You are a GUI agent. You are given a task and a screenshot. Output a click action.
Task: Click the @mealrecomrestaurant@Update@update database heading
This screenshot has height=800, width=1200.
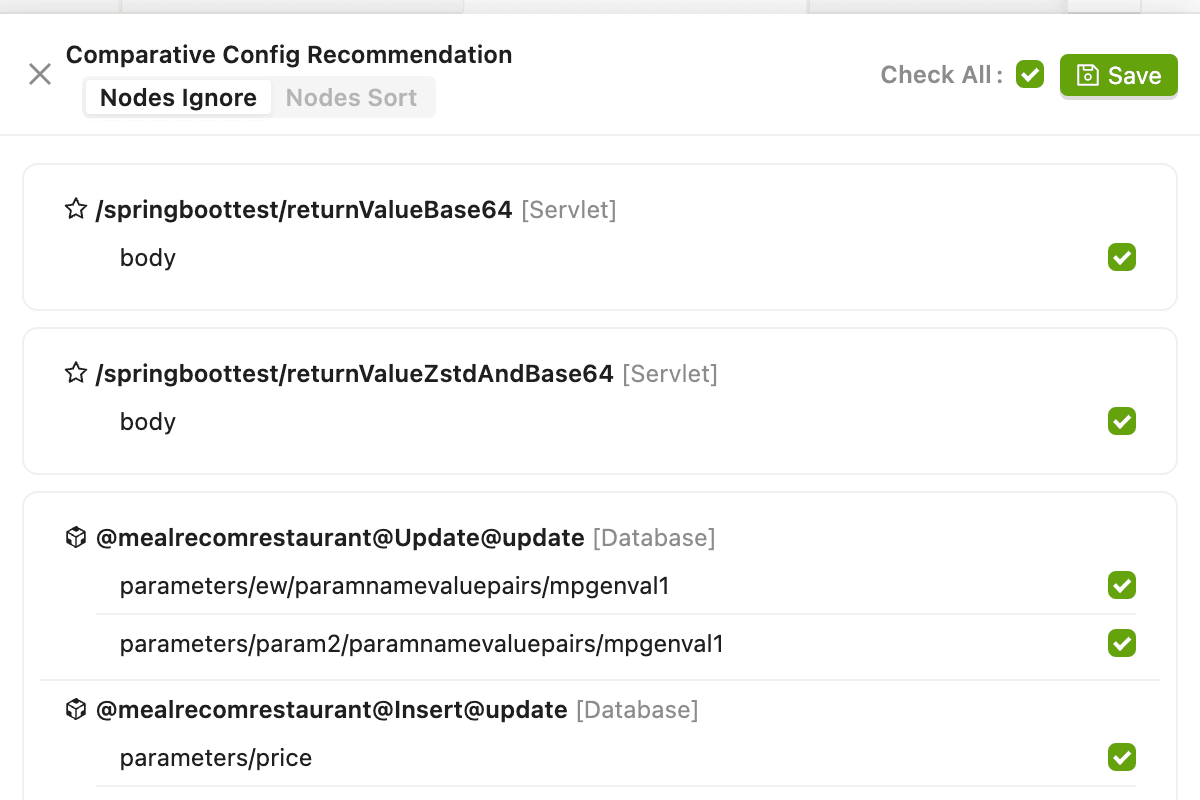coord(340,538)
